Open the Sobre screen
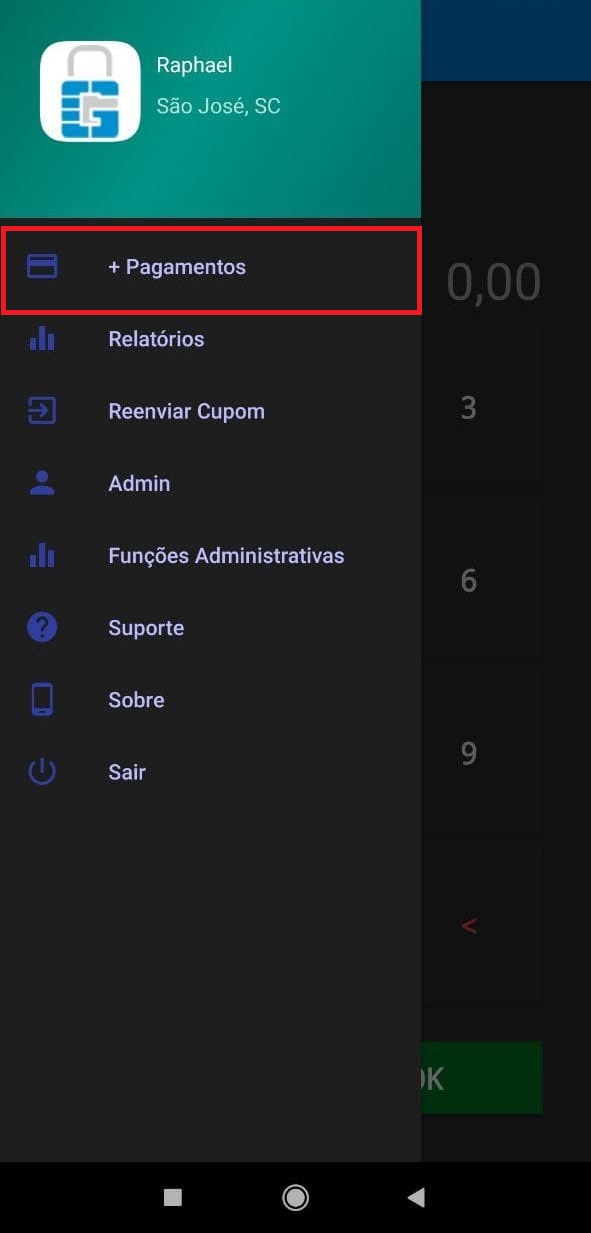 (136, 699)
